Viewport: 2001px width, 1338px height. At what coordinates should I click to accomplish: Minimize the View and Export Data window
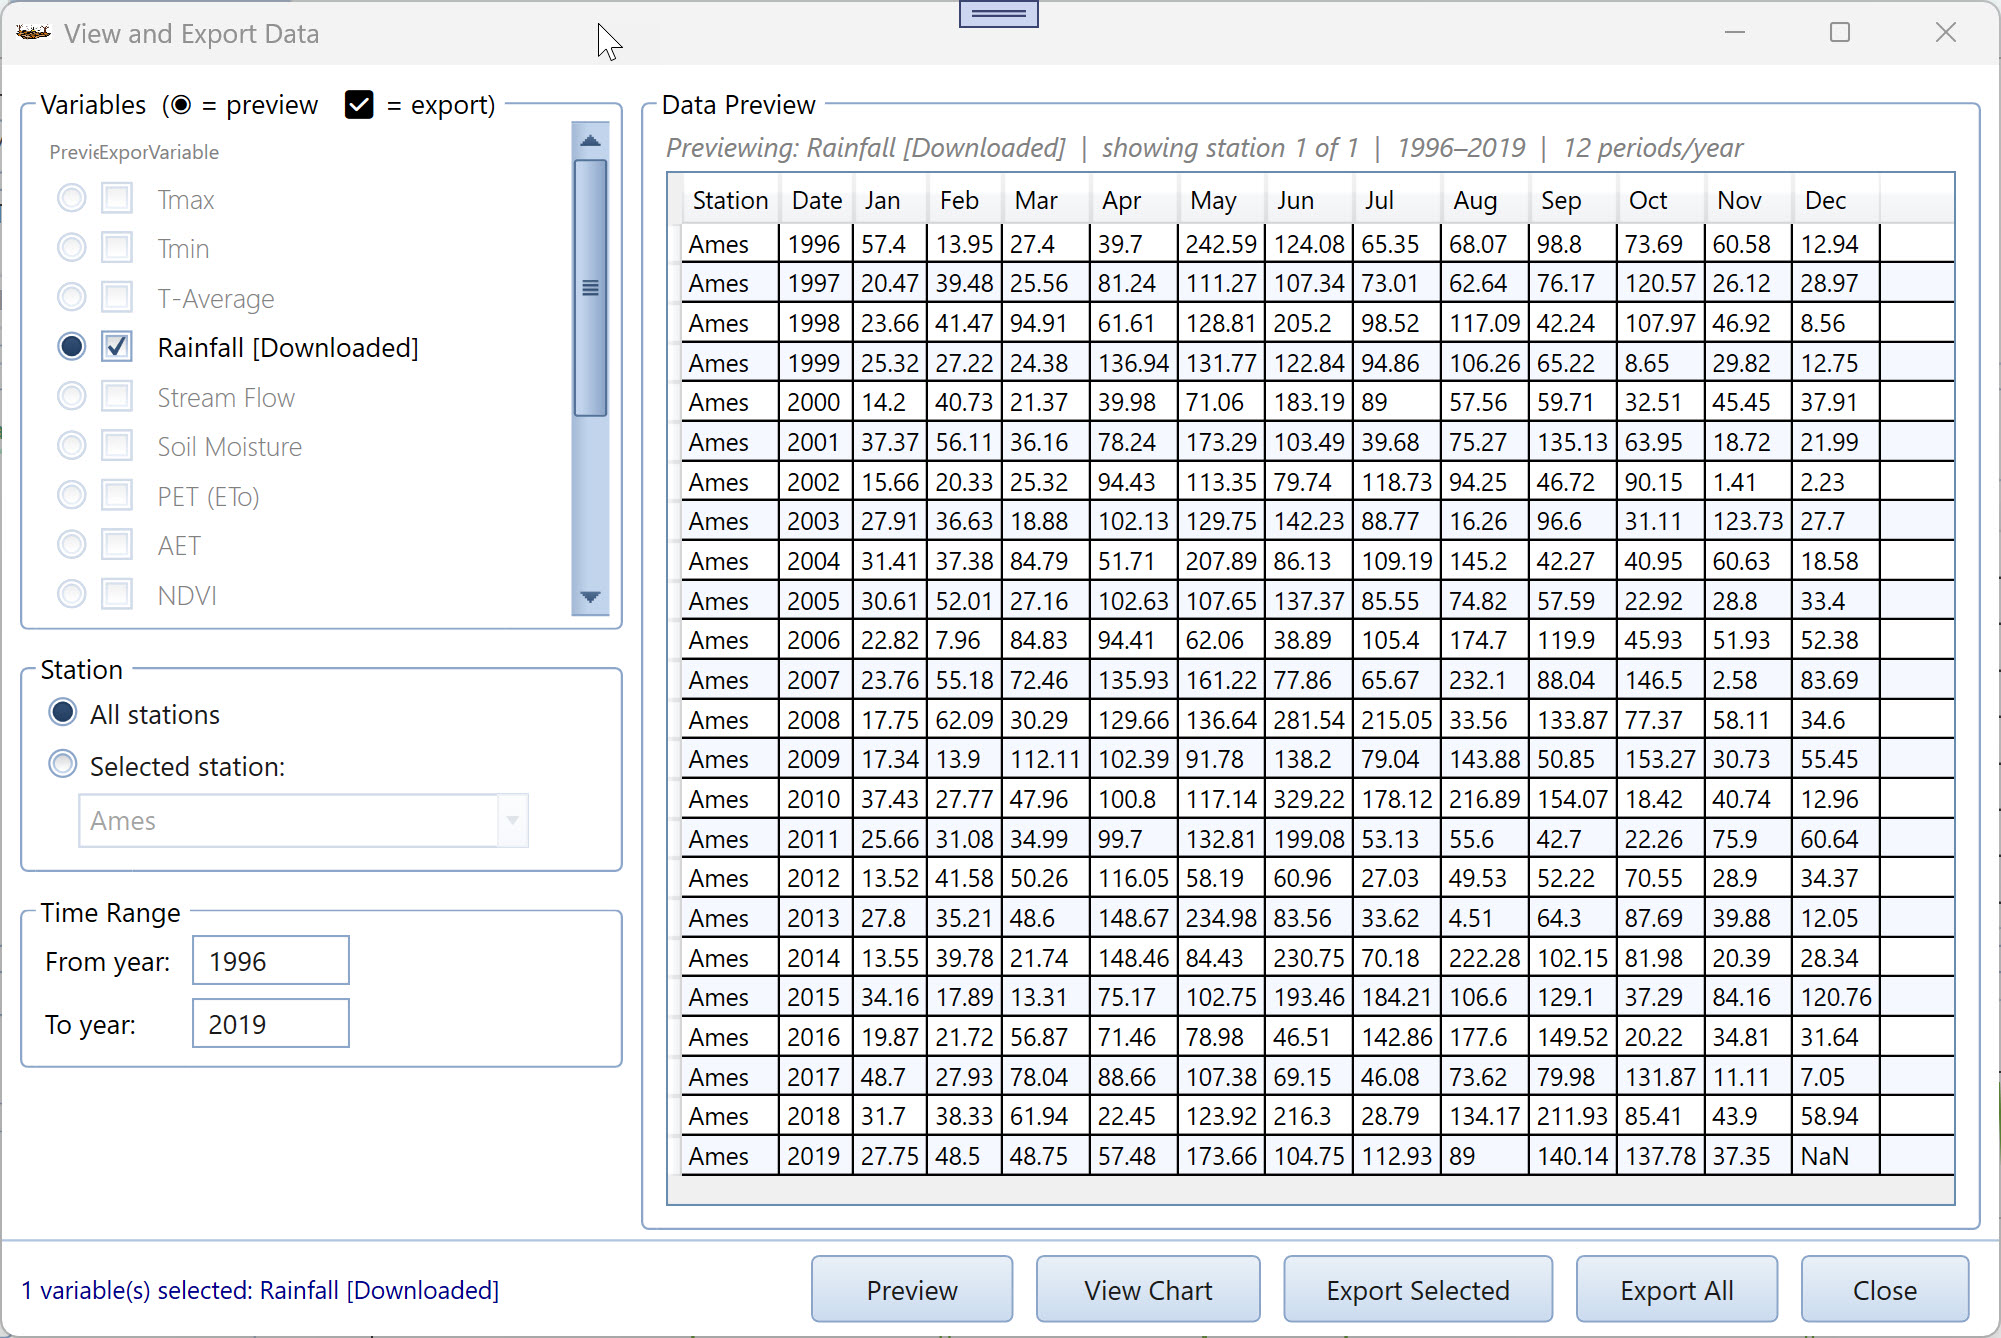click(x=1735, y=33)
